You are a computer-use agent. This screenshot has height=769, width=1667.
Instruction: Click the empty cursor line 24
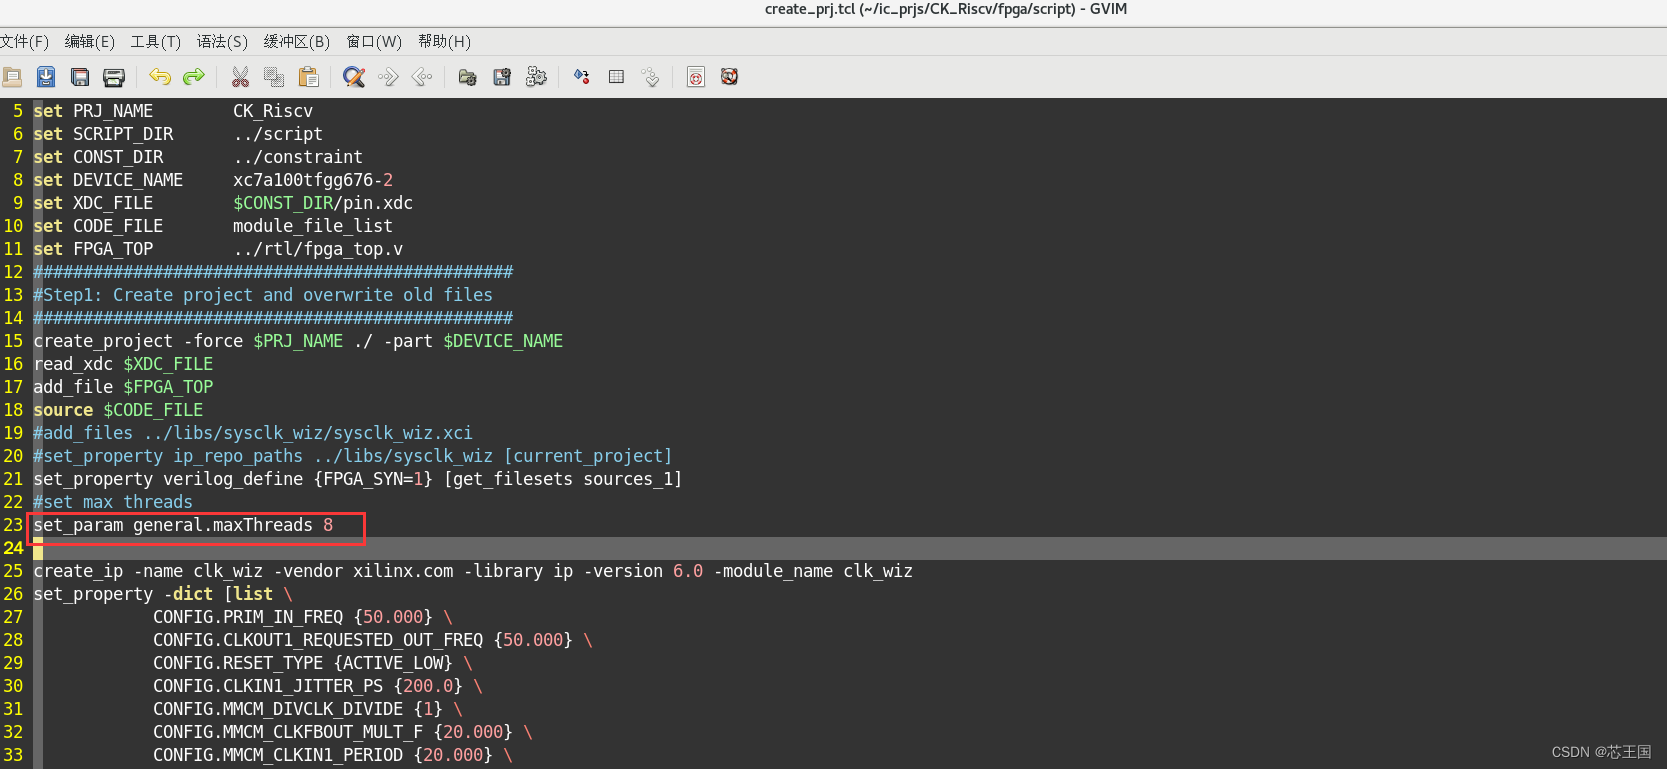850,548
